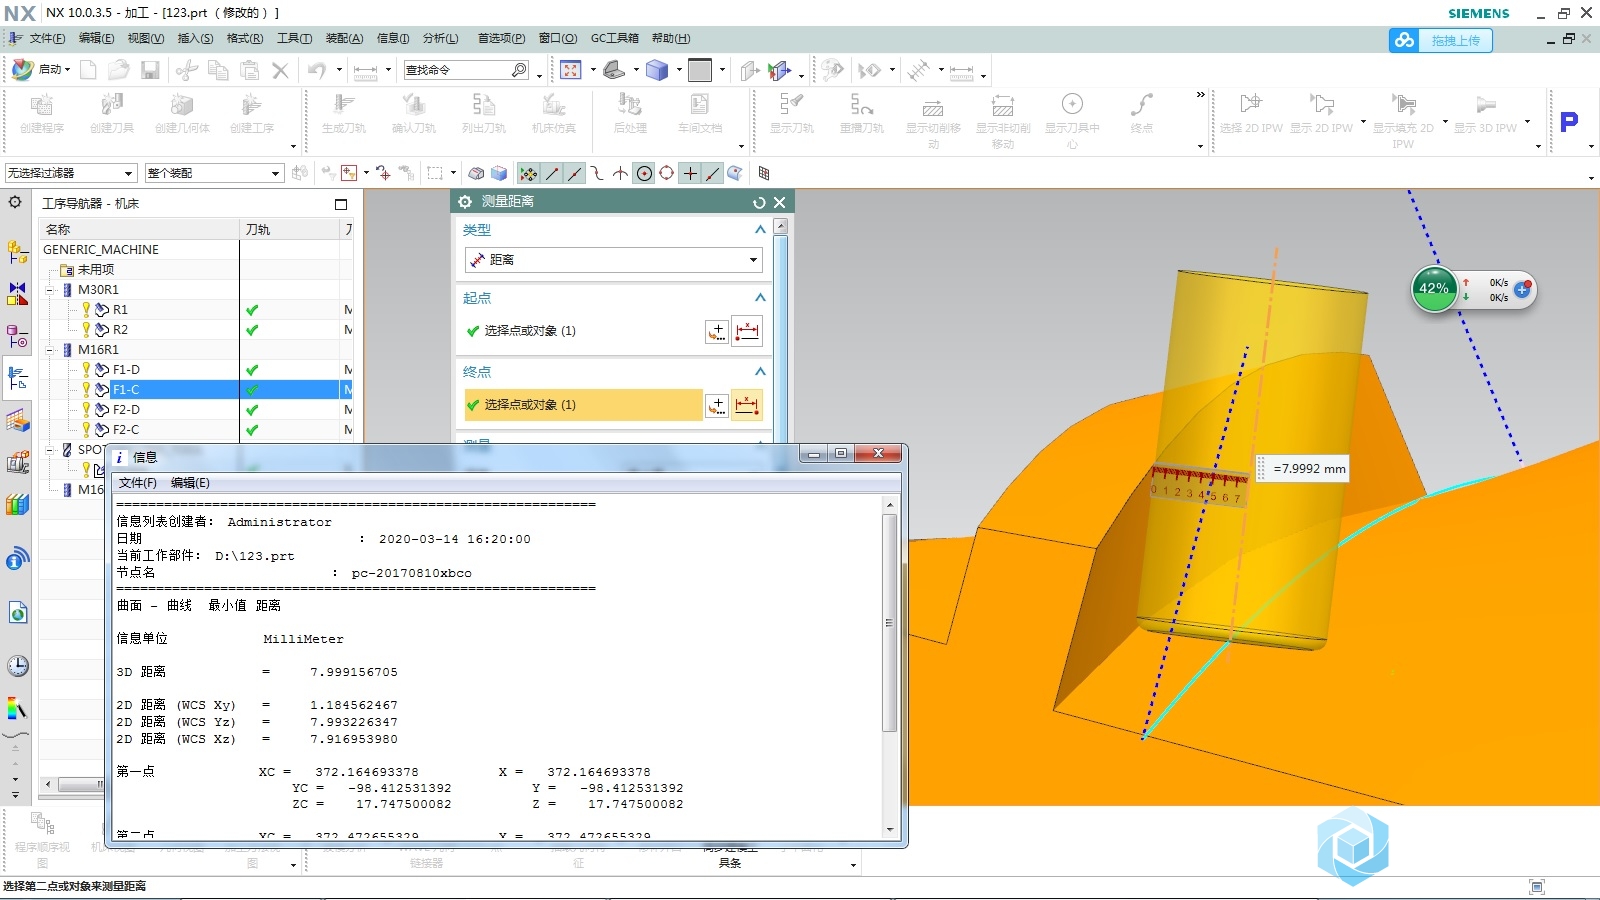1600x900 pixels.
Task: Toggle the lightbulb for operation R1
Action: pos(86,309)
